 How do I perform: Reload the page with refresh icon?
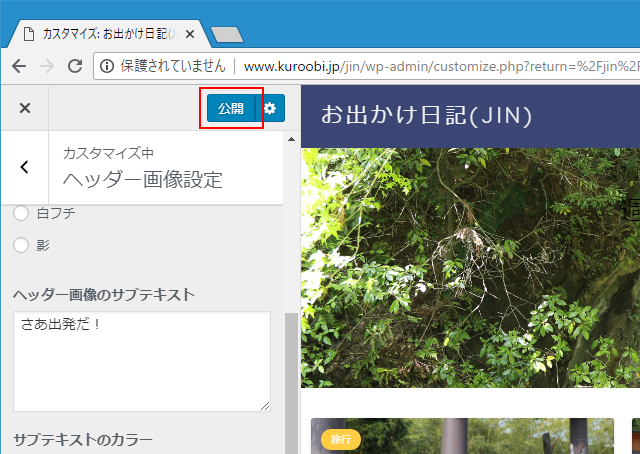[75, 66]
